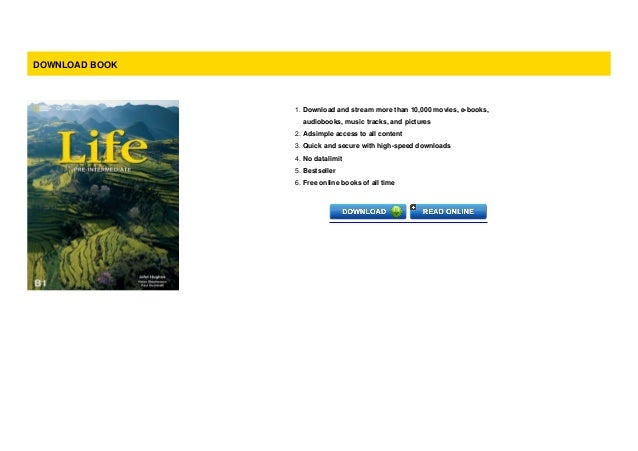The image size is (638, 451).
Task: Click 'Quick and secure with high-speed downloads'
Action: pyautogui.click(x=376, y=146)
